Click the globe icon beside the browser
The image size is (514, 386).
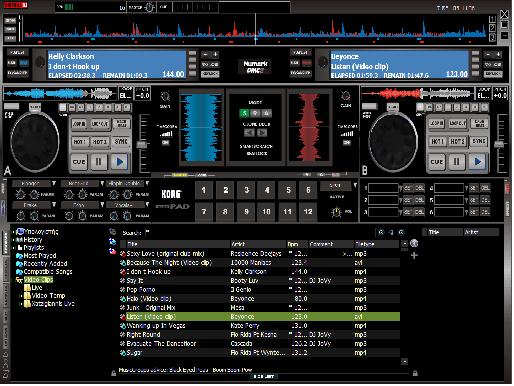tap(414, 243)
